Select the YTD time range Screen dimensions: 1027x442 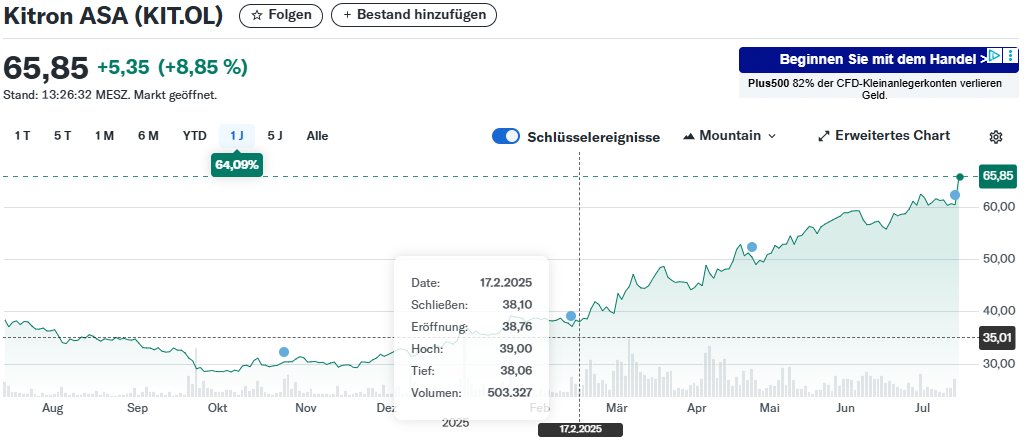click(x=195, y=136)
